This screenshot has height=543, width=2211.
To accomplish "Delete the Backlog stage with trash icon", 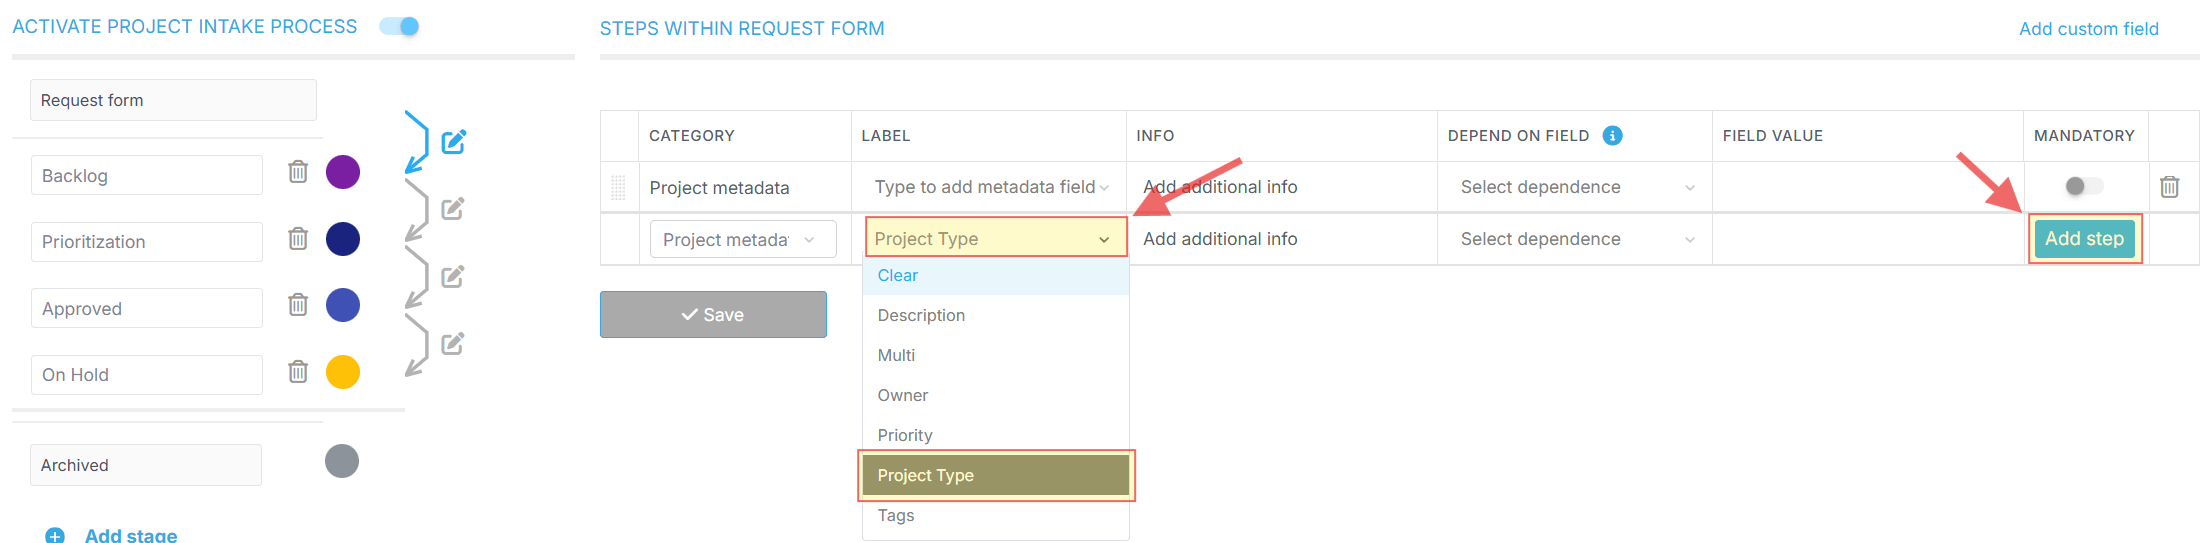I will [298, 172].
